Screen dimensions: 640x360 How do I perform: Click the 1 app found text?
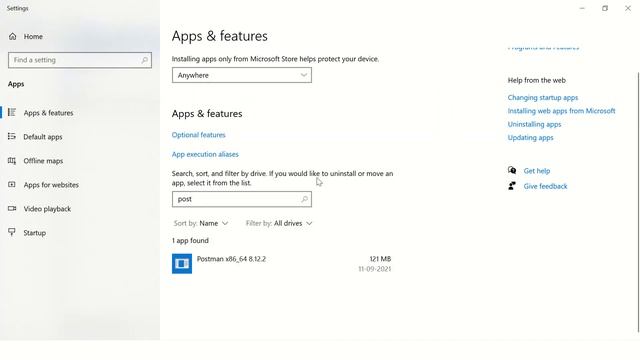[x=190, y=240]
